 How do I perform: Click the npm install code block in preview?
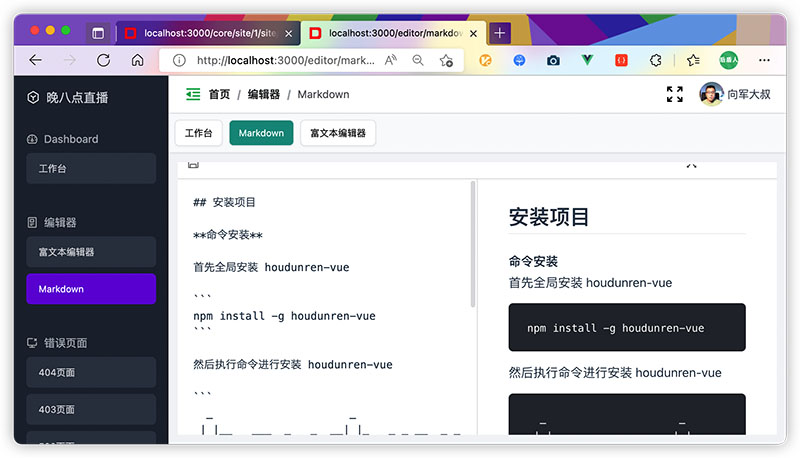pos(627,327)
